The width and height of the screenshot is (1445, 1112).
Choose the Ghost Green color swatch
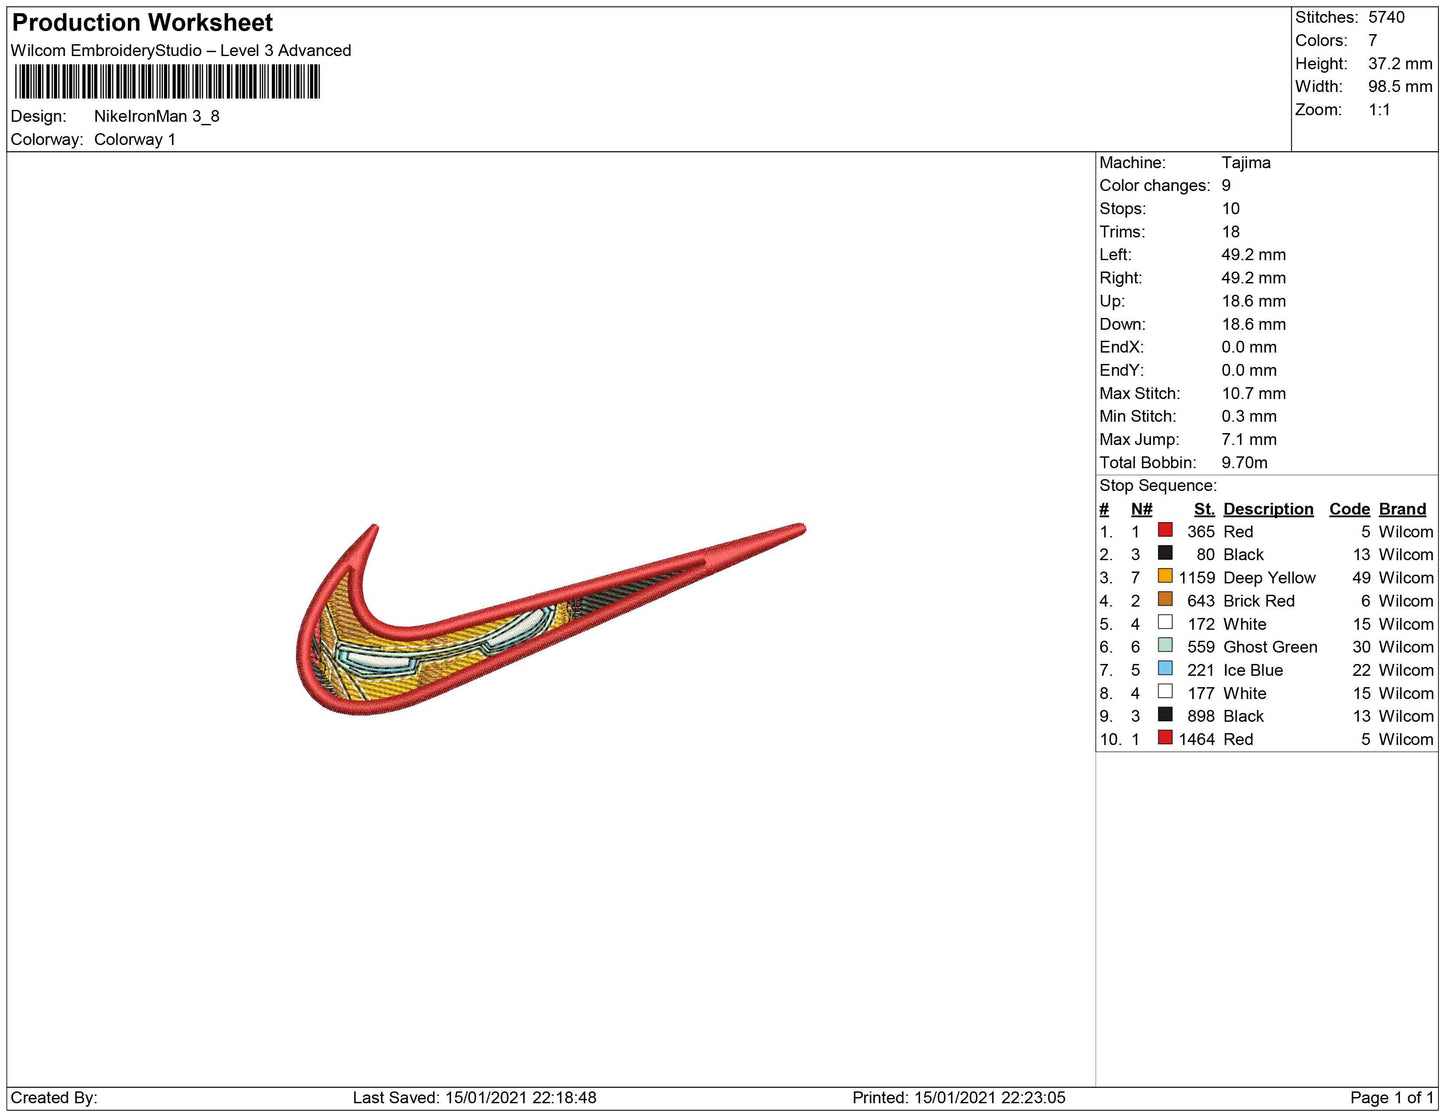click(1165, 645)
